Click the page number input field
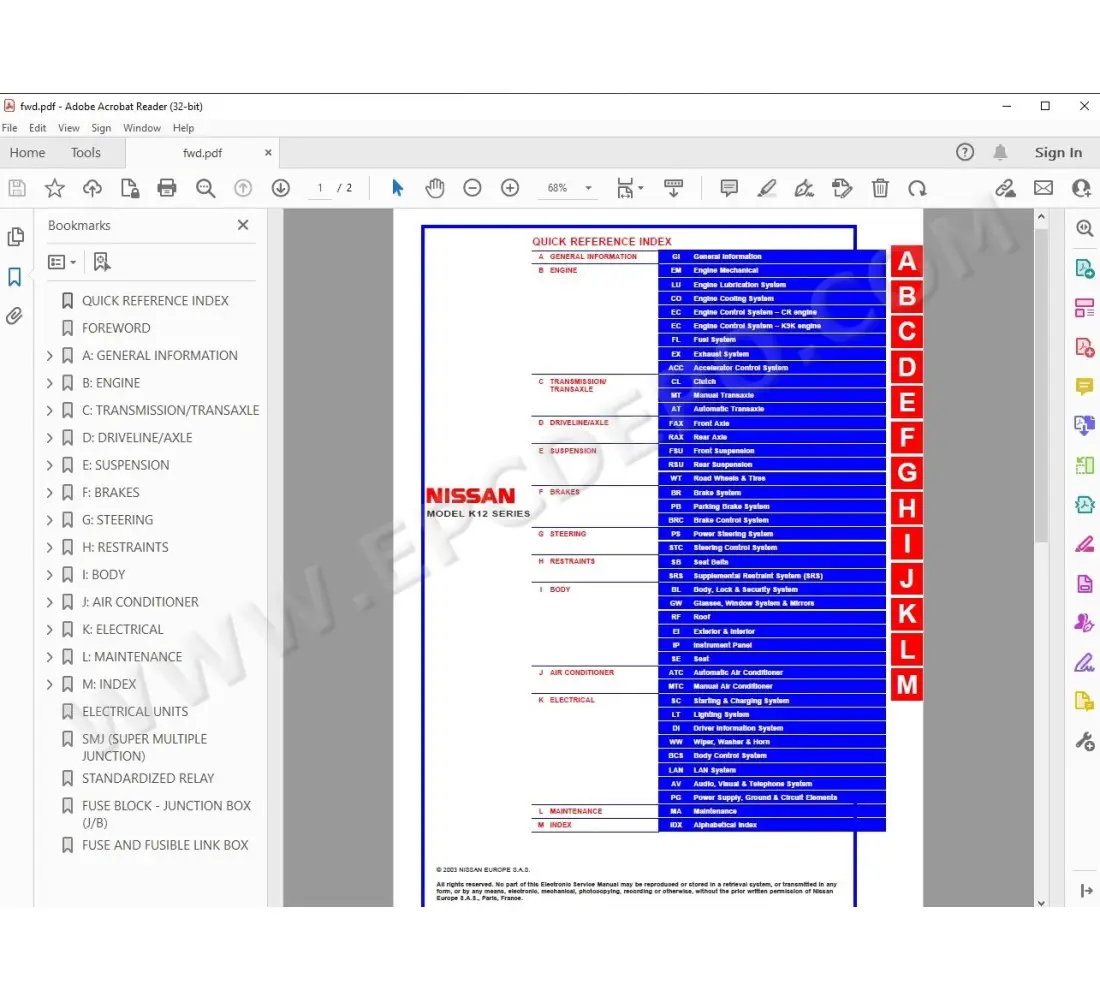1100x1000 pixels. (x=320, y=188)
